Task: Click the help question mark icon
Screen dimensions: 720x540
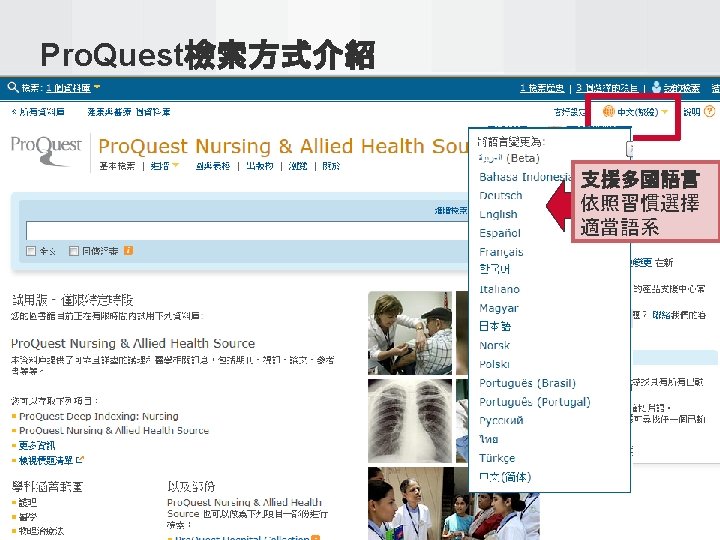Action: click(709, 111)
